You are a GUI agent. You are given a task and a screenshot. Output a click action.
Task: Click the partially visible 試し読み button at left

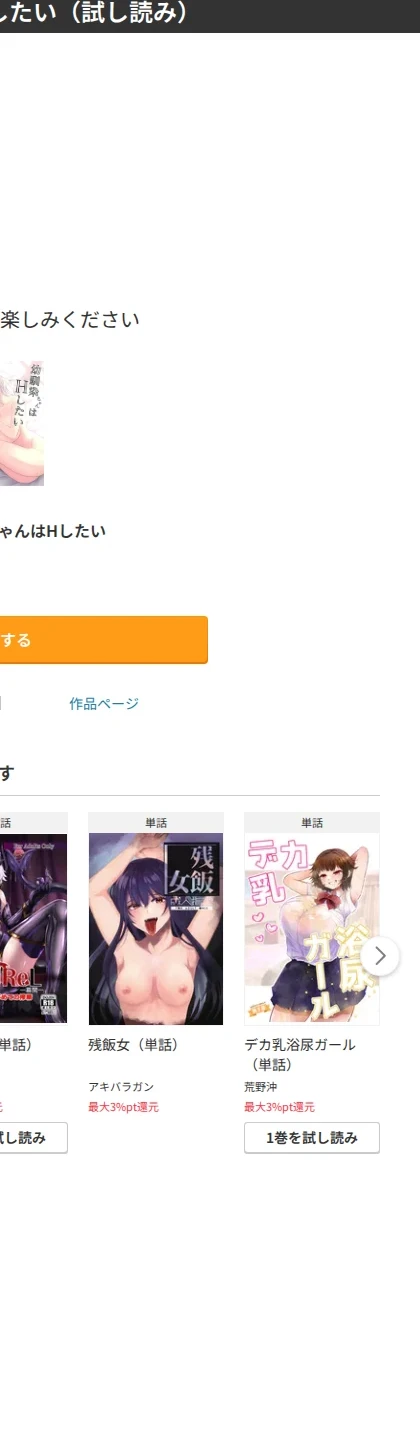pyautogui.click(x=34, y=1138)
